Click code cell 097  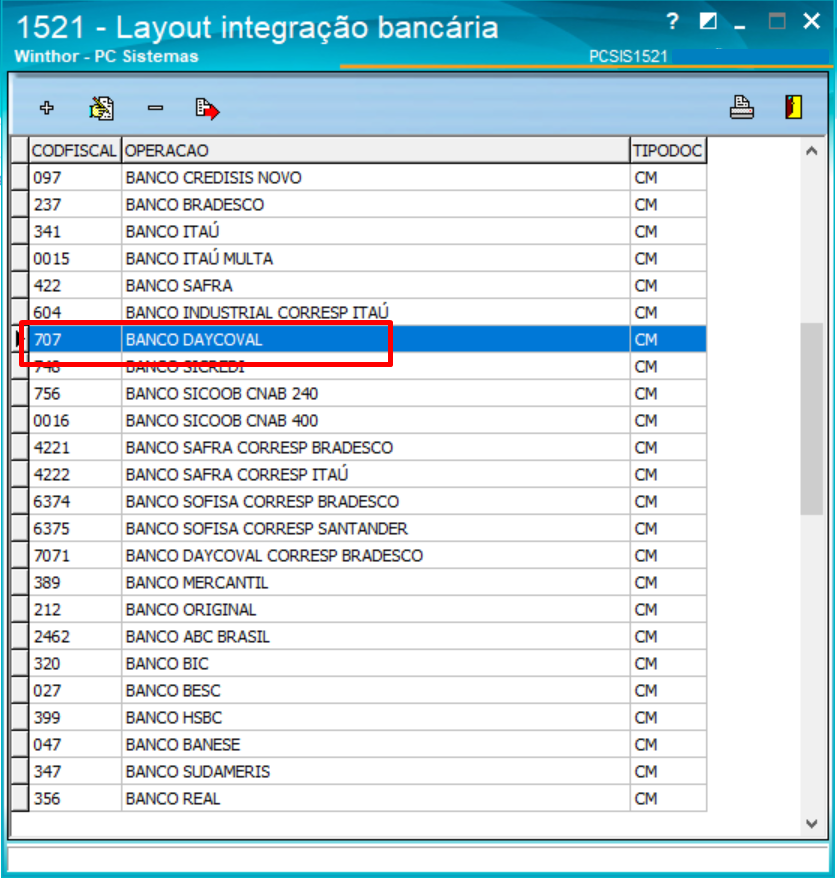tap(75, 177)
